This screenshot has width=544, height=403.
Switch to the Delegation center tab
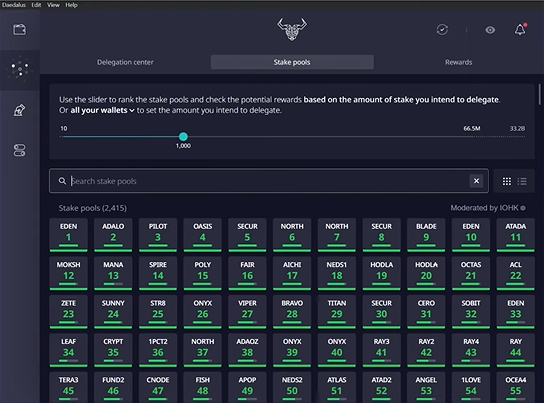pos(125,62)
